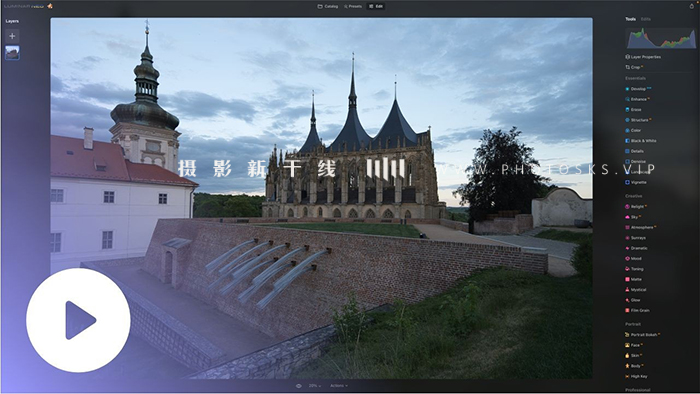Add a new layer with plus button
700x394 pixels.
coord(12,36)
